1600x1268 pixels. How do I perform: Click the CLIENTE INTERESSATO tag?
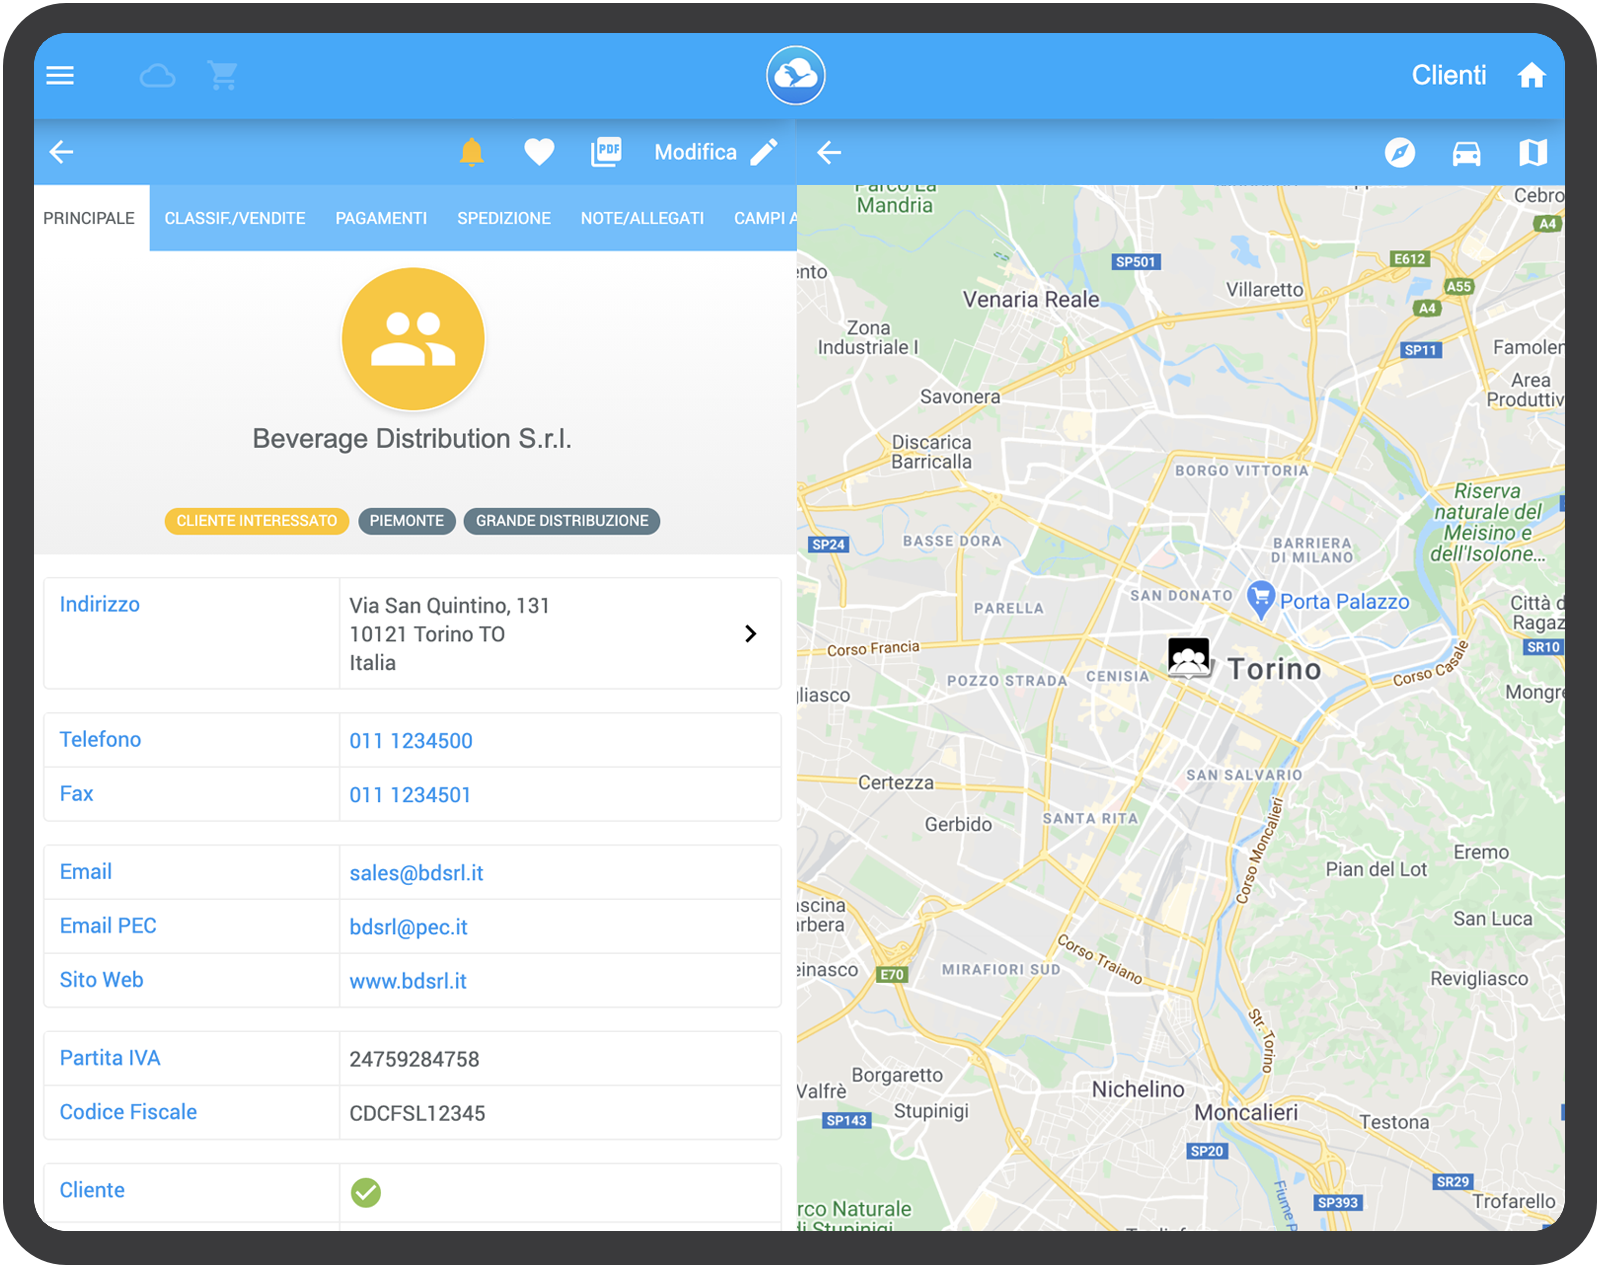257,521
